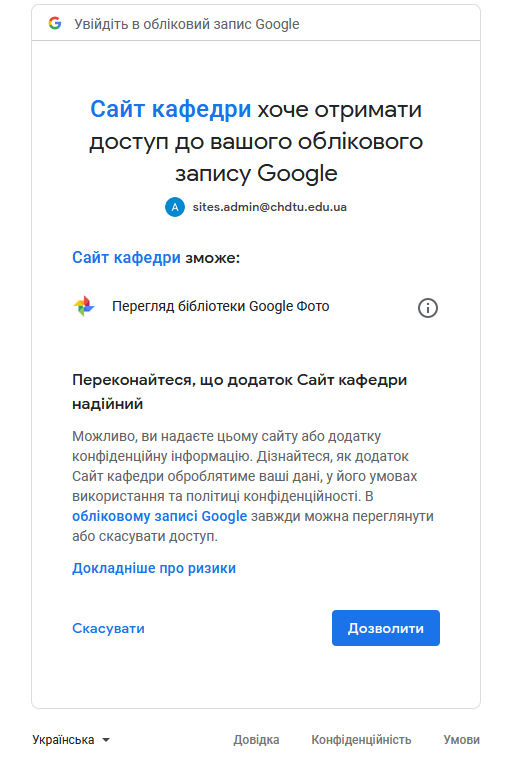Open the Довідка footer link
505x775 pixels.
coord(256,739)
